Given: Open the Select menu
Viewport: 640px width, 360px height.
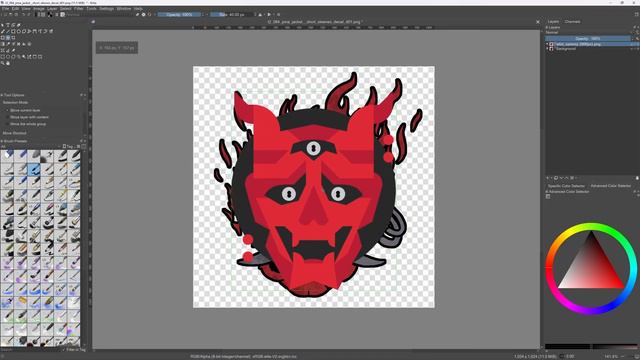Looking at the screenshot, I should (x=65, y=9).
